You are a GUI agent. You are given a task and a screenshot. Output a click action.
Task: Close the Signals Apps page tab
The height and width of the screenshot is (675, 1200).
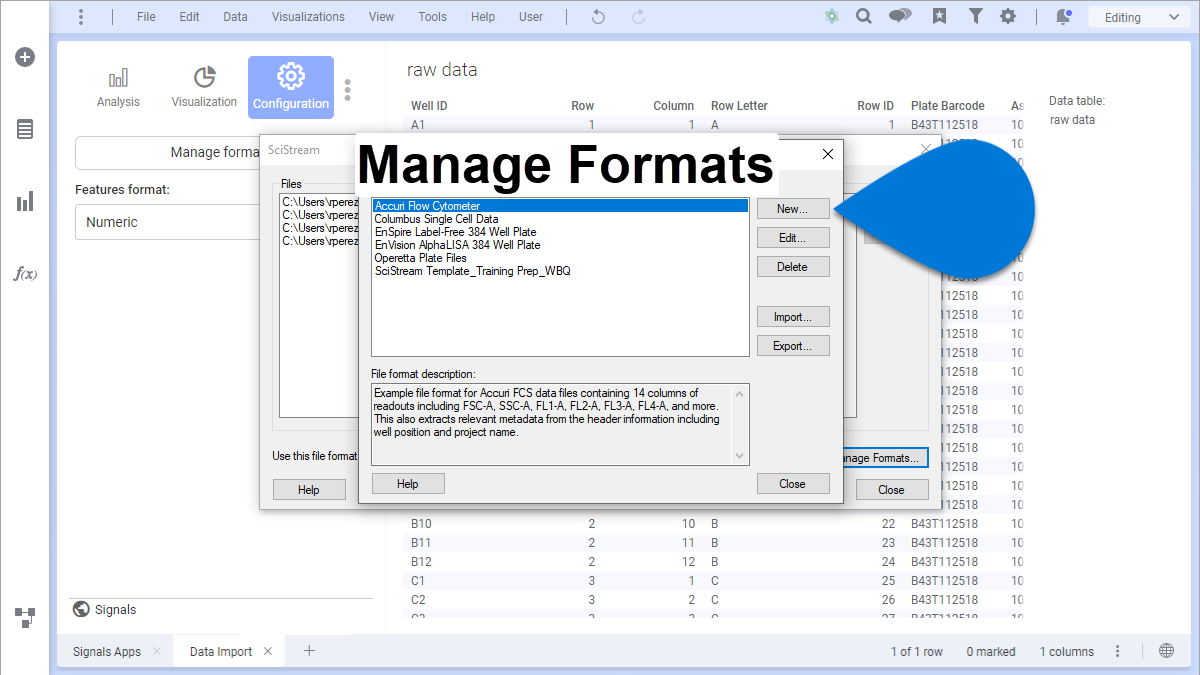[x=157, y=652]
